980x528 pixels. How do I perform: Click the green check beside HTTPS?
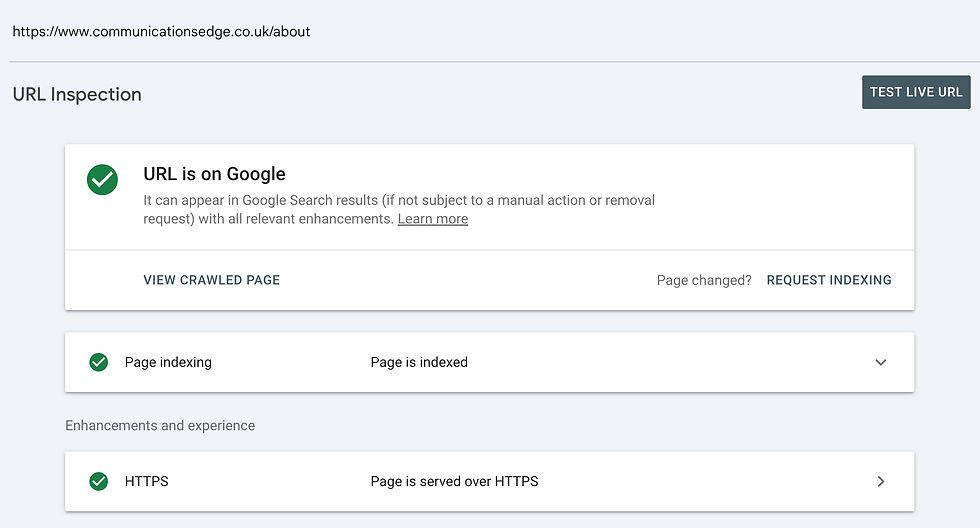99,481
